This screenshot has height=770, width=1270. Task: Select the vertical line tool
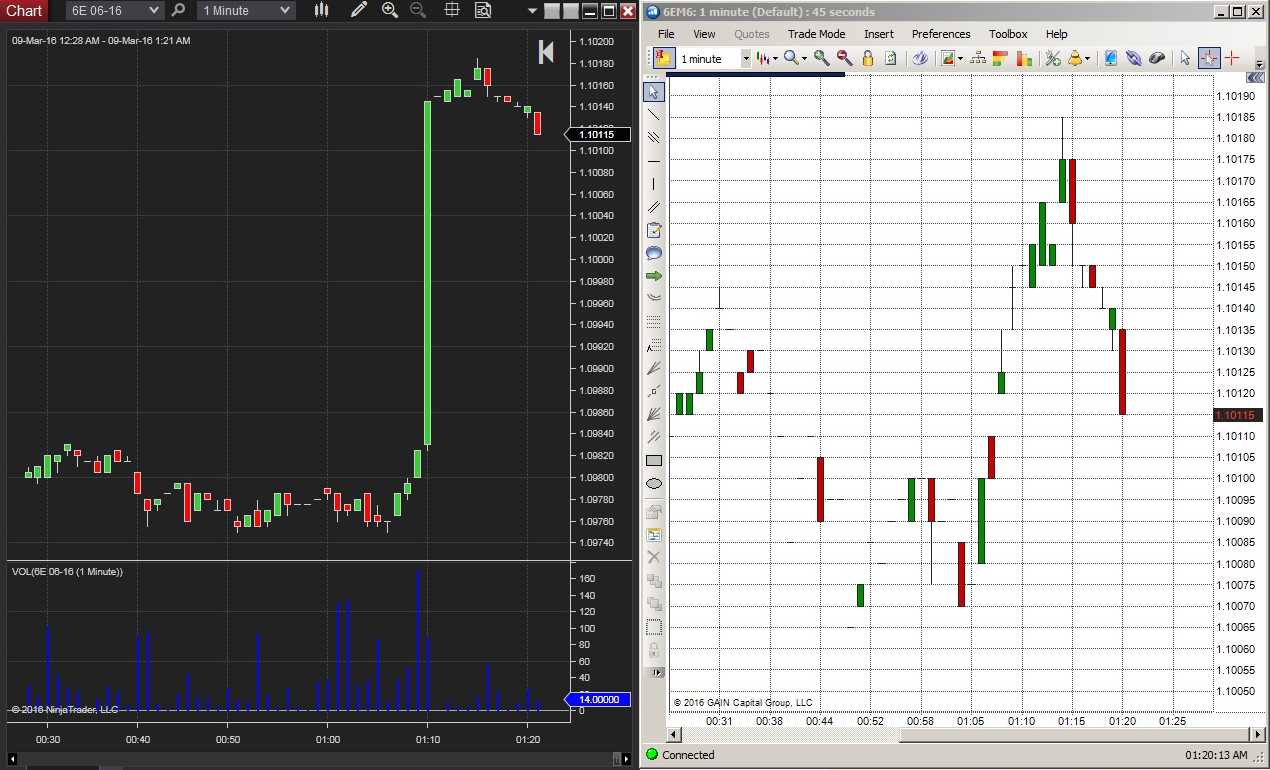654,184
